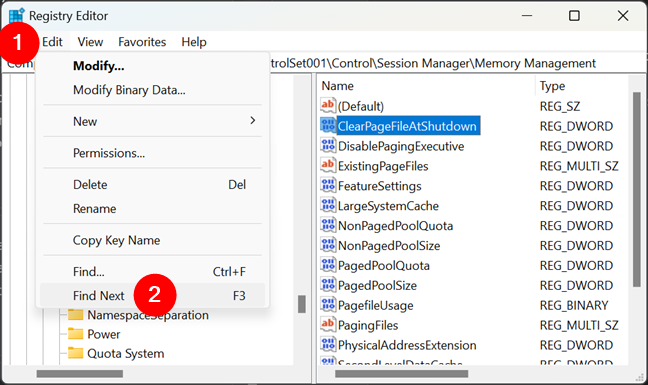The width and height of the screenshot is (648, 385).
Task: Choose Copy Key Name
Action: (x=152, y=240)
